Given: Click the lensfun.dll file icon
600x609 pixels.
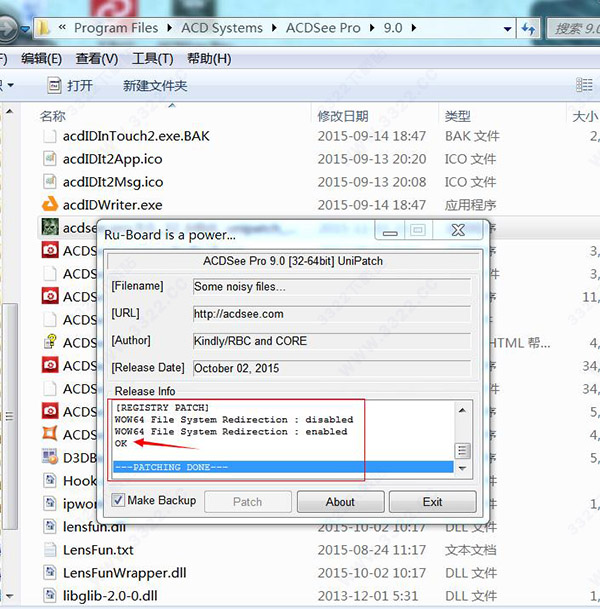Looking at the screenshot, I should point(50,526).
